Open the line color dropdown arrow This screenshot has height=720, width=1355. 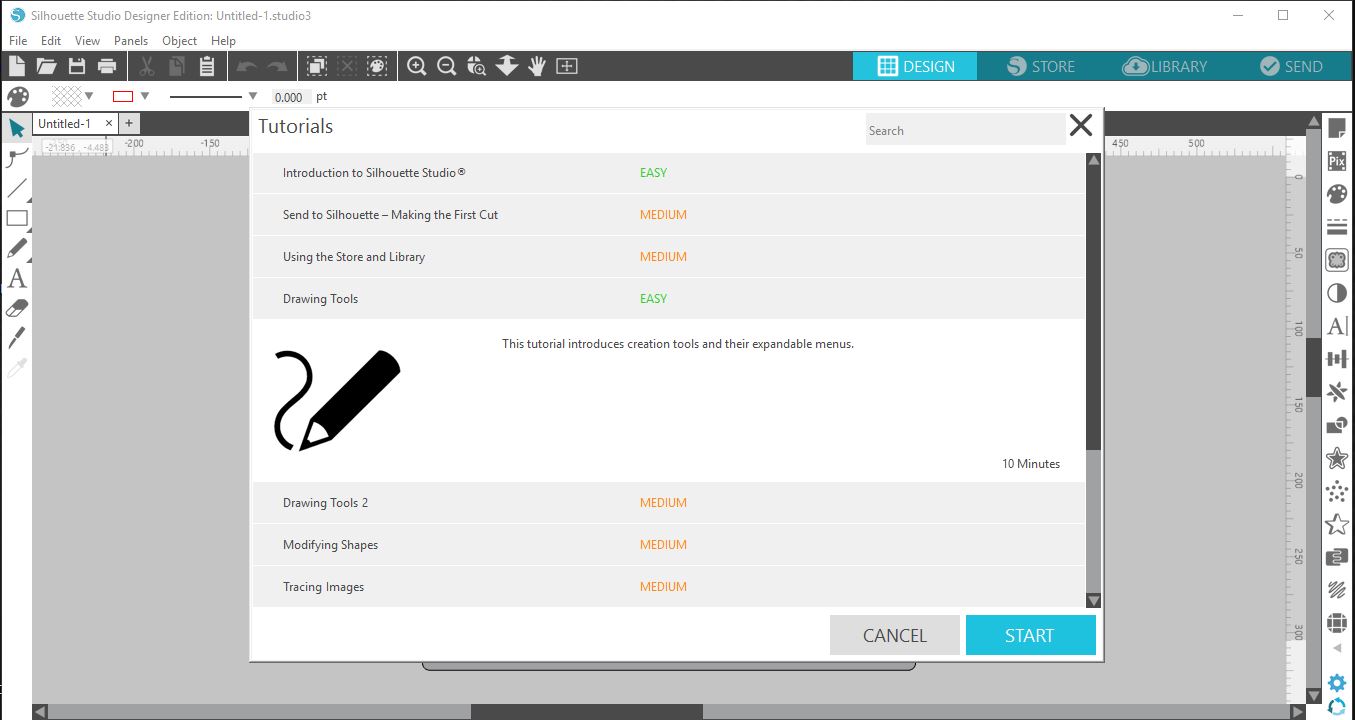pos(145,97)
